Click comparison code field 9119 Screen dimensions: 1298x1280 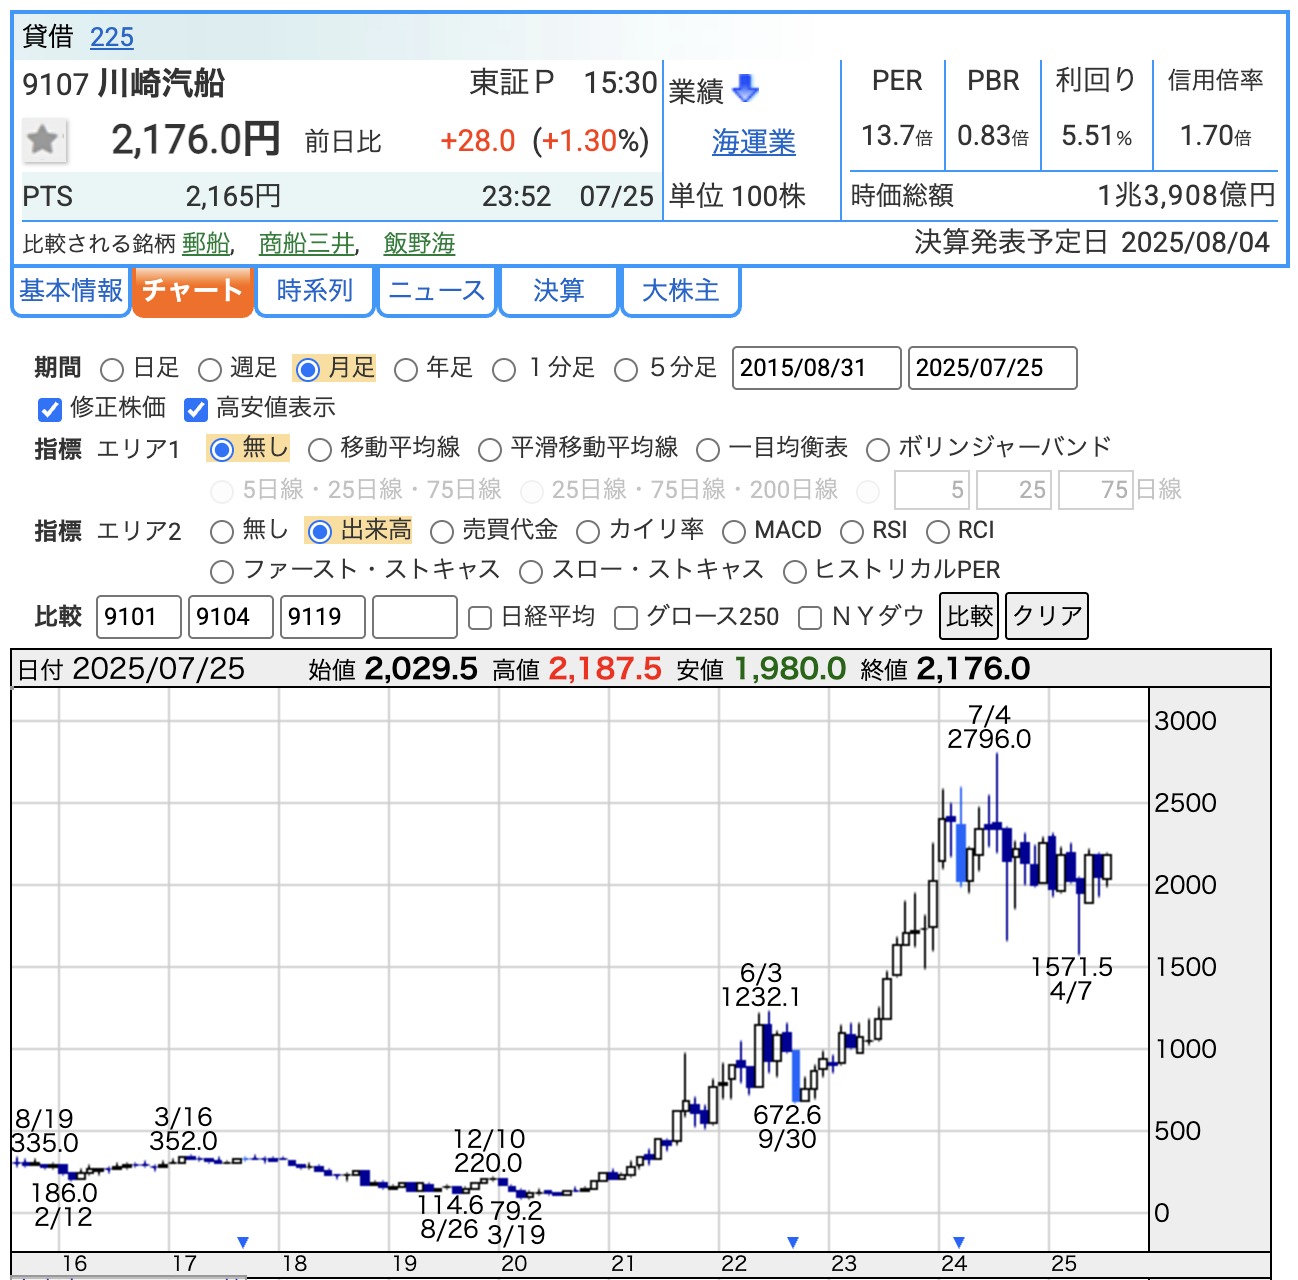coord(323,617)
